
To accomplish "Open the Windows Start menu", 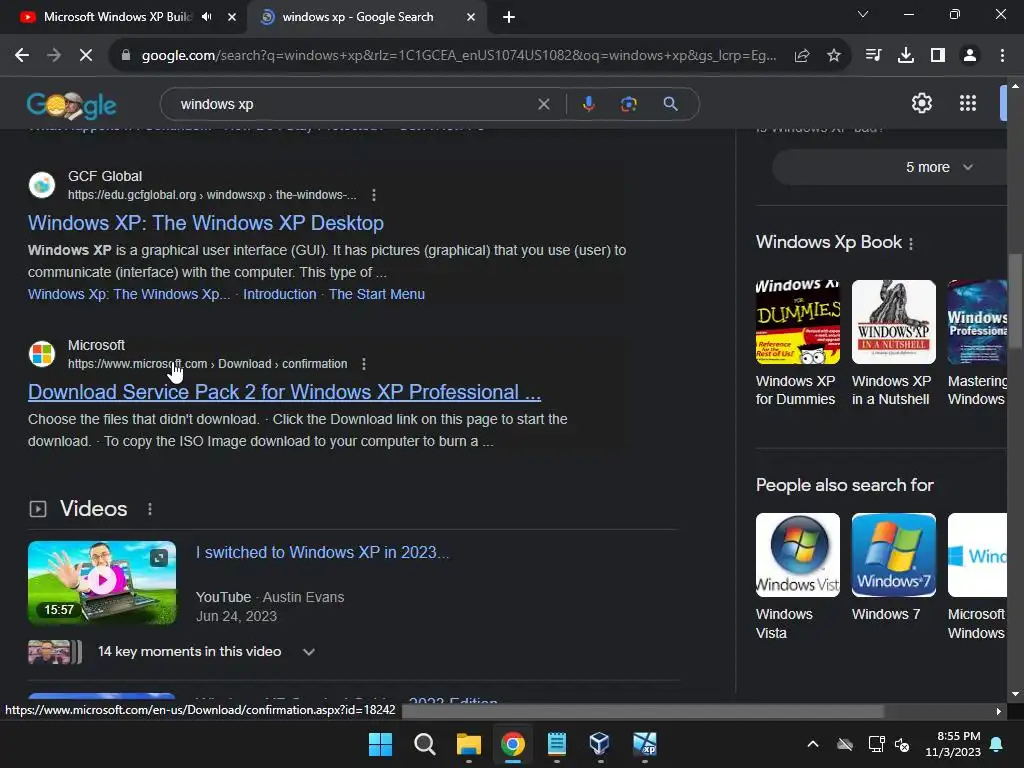I will 380,744.
